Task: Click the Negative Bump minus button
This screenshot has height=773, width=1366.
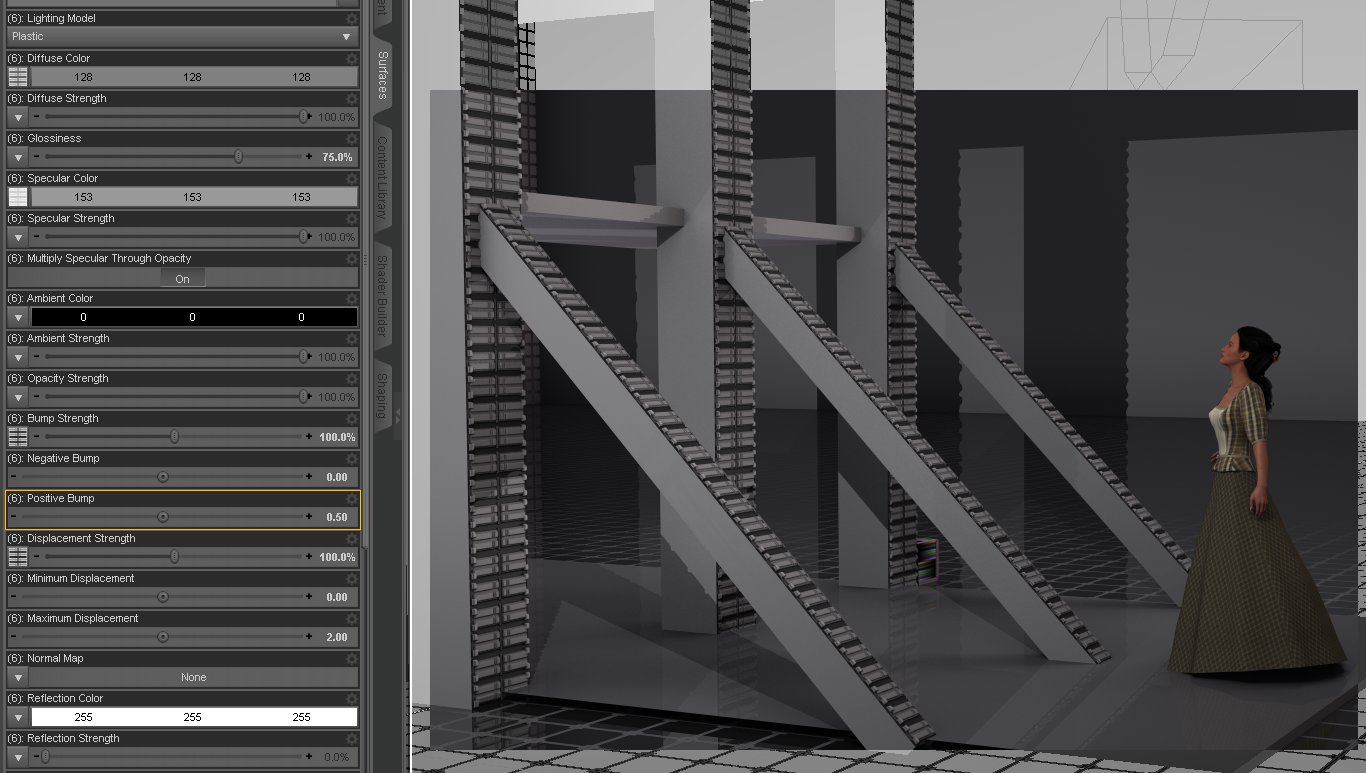Action: [13, 477]
